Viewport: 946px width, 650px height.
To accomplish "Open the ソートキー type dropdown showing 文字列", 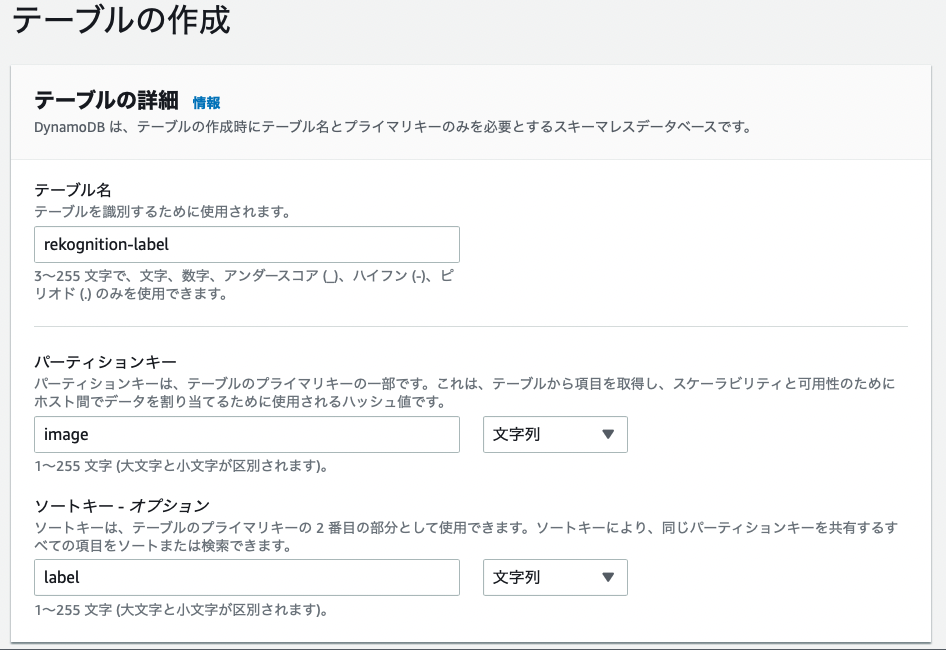I will pyautogui.click(x=555, y=578).
